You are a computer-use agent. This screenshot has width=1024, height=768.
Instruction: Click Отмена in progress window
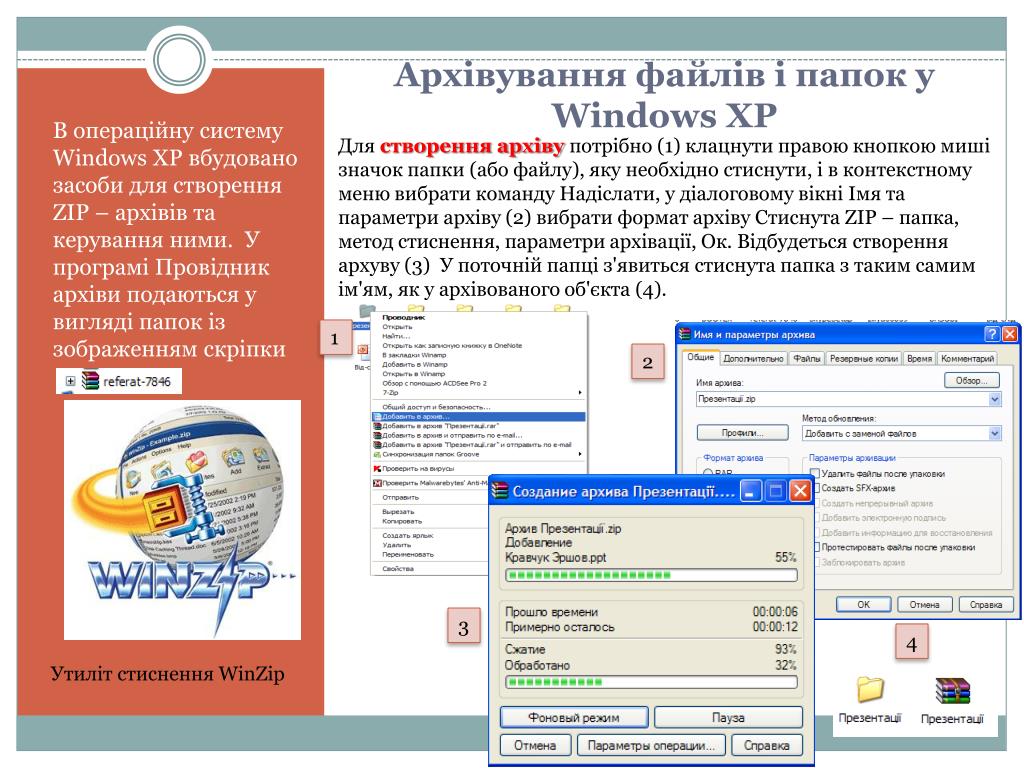pyautogui.click(x=535, y=745)
